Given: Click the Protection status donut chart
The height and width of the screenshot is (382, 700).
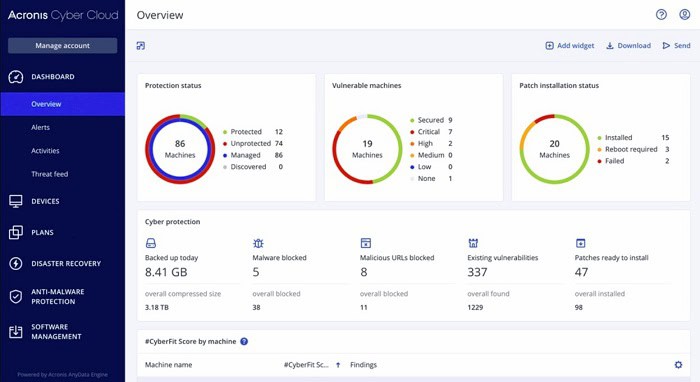Looking at the screenshot, I should pyautogui.click(x=180, y=149).
